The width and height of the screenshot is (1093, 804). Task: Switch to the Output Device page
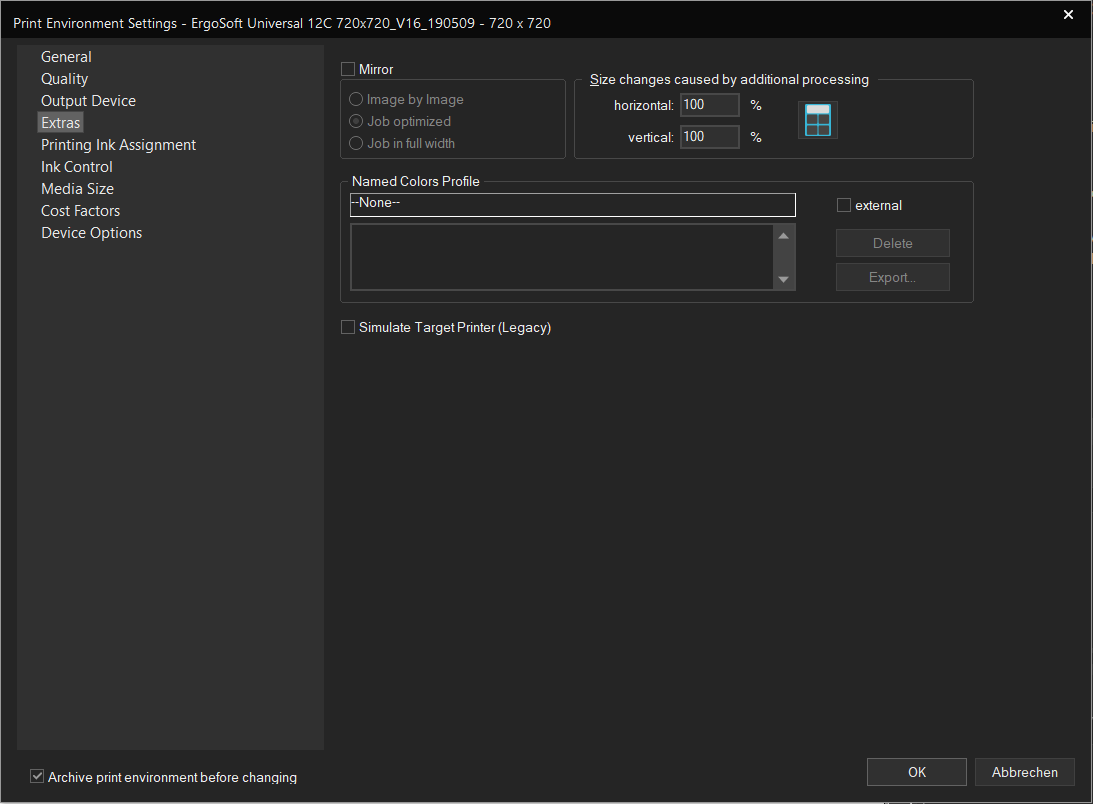[x=89, y=101]
